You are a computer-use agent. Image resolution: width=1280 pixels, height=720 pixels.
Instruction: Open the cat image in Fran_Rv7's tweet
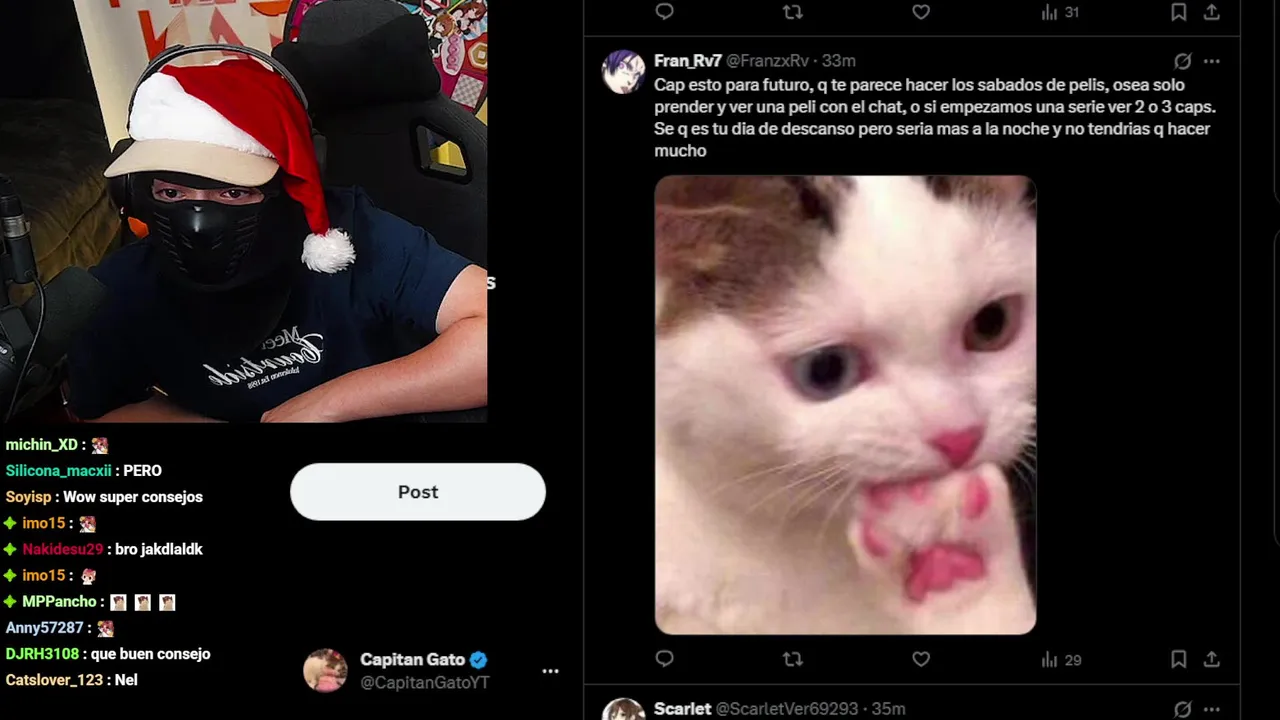[845, 405]
